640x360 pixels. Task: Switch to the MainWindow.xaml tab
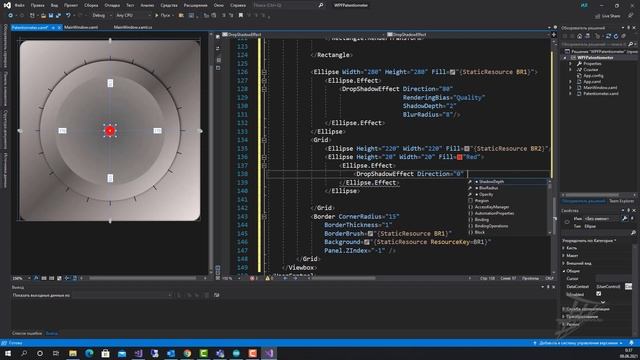(81, 27)
